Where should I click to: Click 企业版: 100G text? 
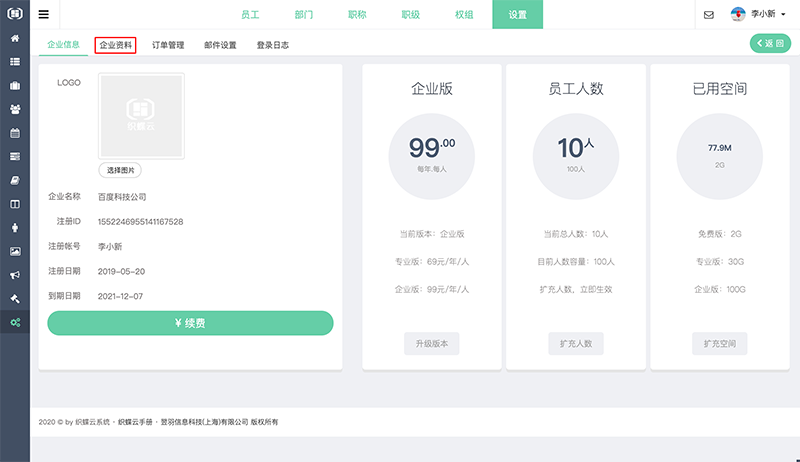pyautogui.click(x=719, y=289)
